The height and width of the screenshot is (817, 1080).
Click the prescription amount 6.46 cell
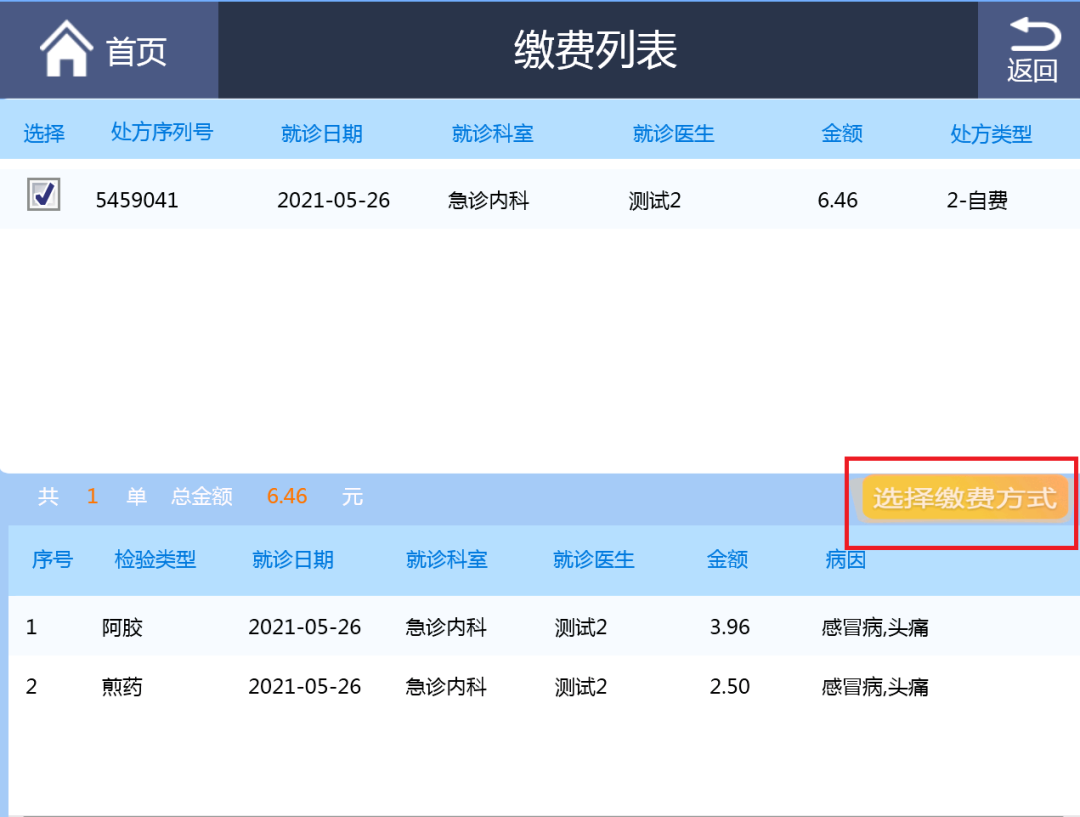coord(838,200)
